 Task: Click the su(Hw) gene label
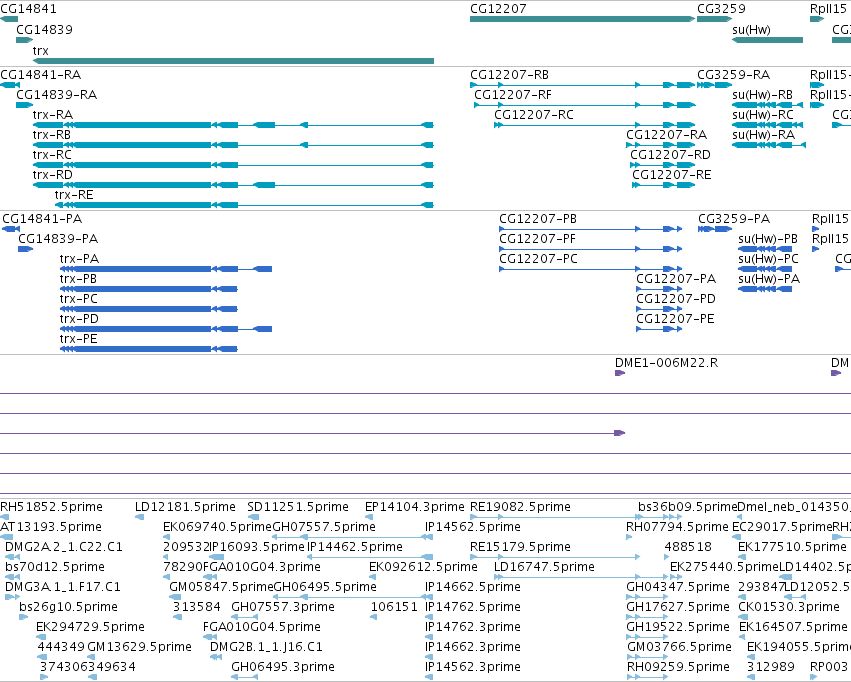pyautogui.click(x=751, y=30)
